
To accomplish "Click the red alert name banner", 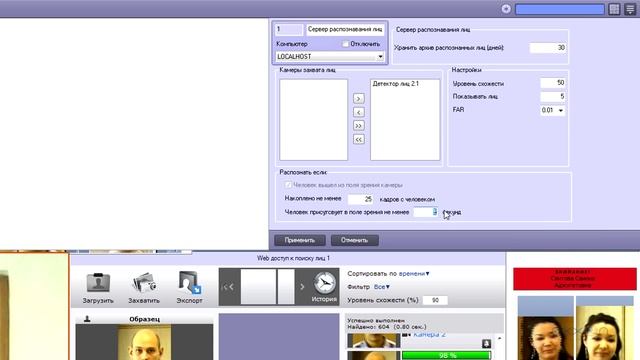I will click(575, 279).
